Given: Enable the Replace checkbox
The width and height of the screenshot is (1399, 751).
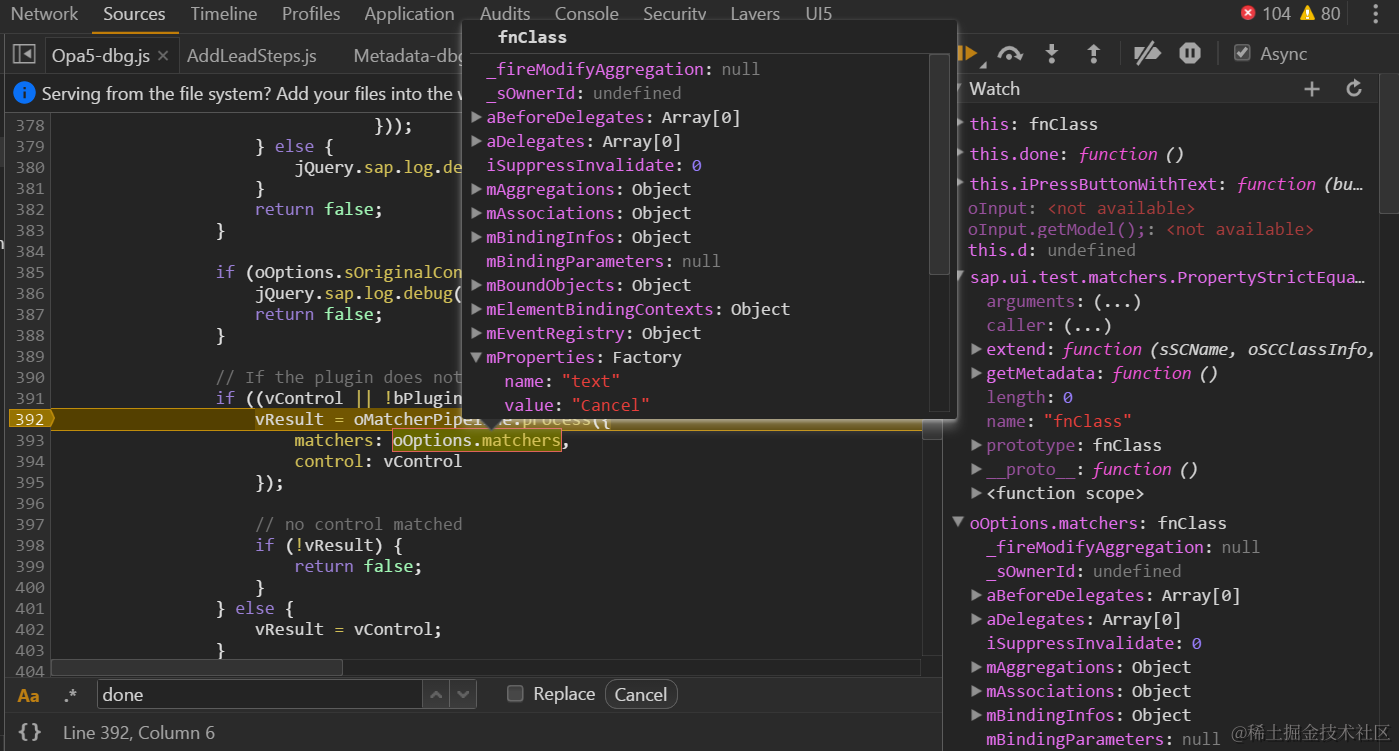Looking at the screenshot, I should 515,693.
